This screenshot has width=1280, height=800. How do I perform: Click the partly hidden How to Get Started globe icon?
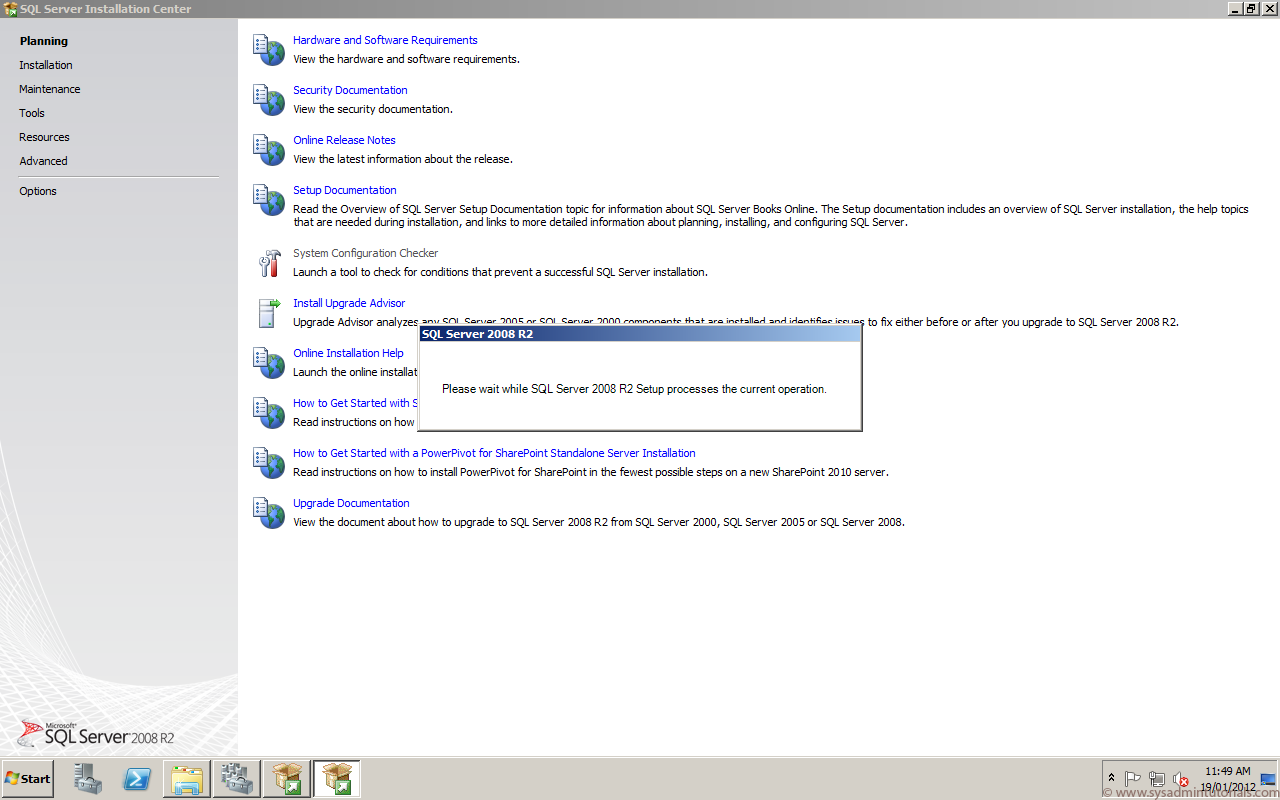[269, 413]
